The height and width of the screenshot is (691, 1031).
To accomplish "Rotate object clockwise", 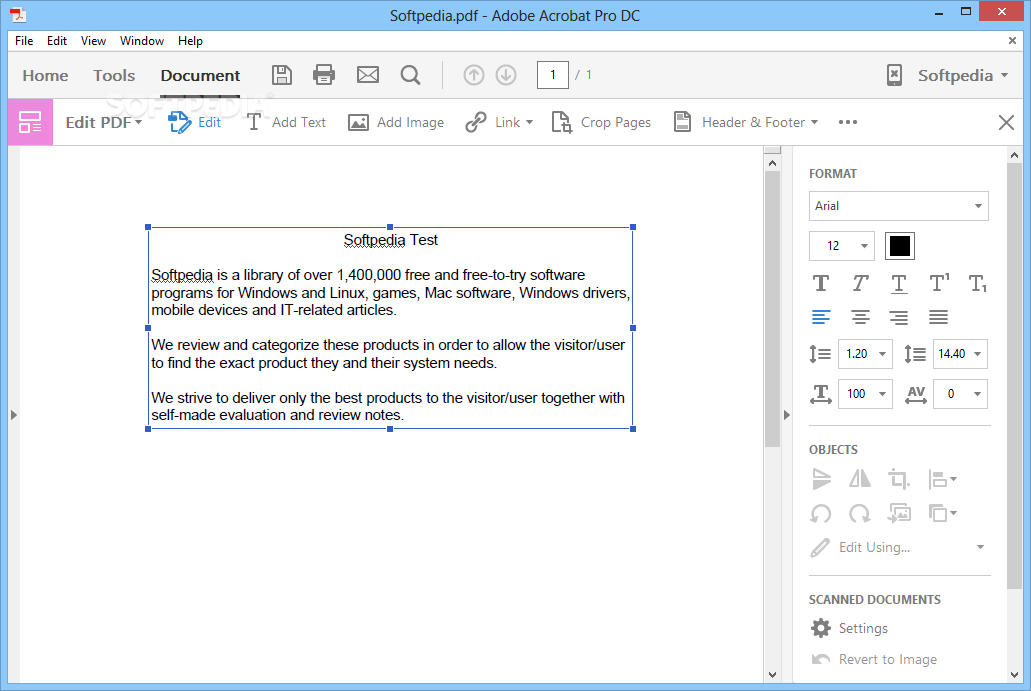I will click(859, 513).
